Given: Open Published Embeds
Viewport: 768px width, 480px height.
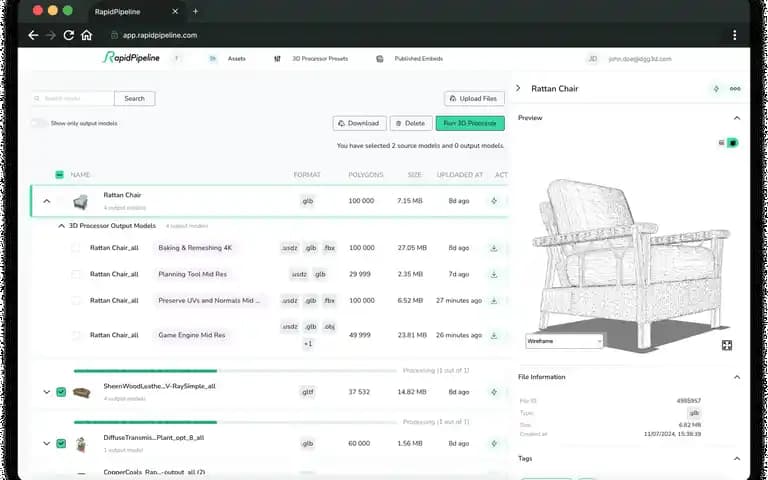Looking at the screenshot, I should pyautogui.click(x=418, y=59).
